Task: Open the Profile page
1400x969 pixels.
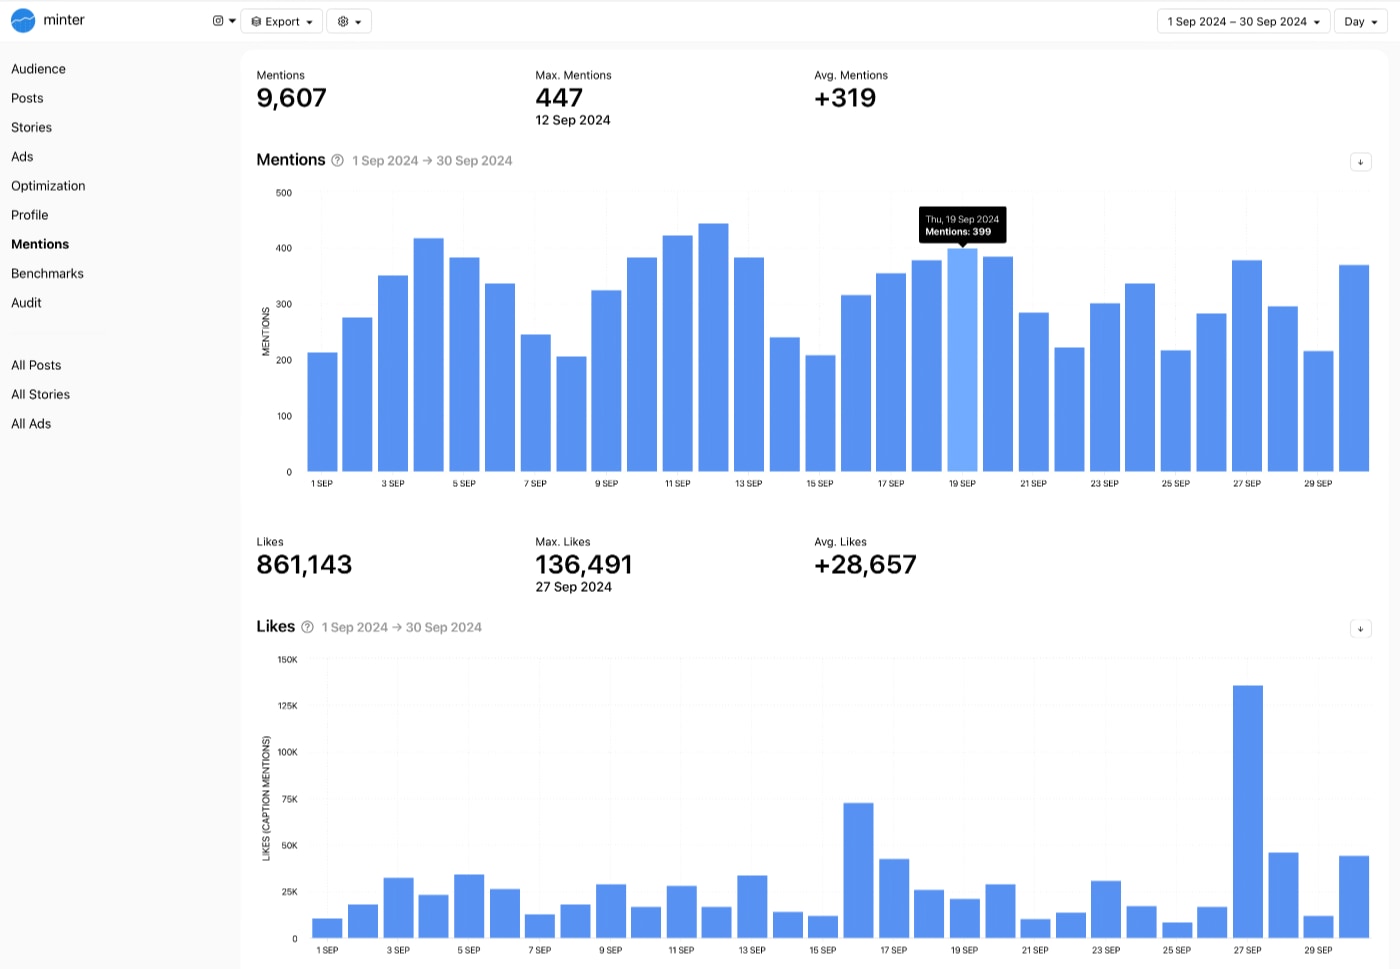Action: 30,215
